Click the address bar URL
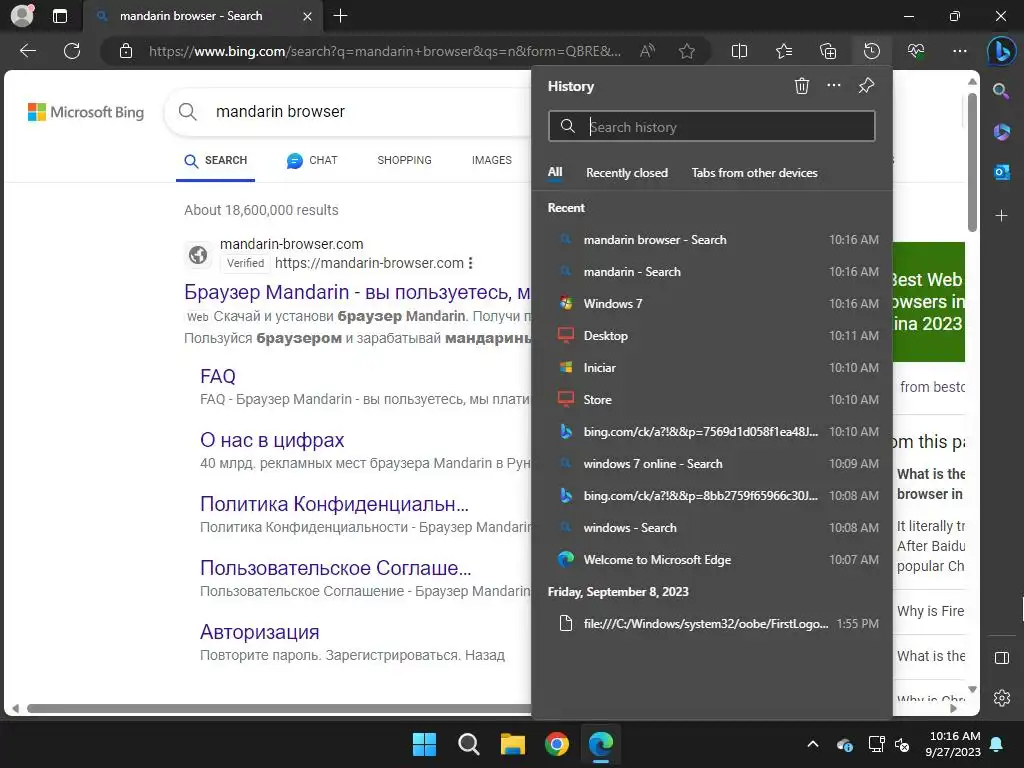Image resolution: width=1024 pixels, height=768 pixels. click(385, 51)
